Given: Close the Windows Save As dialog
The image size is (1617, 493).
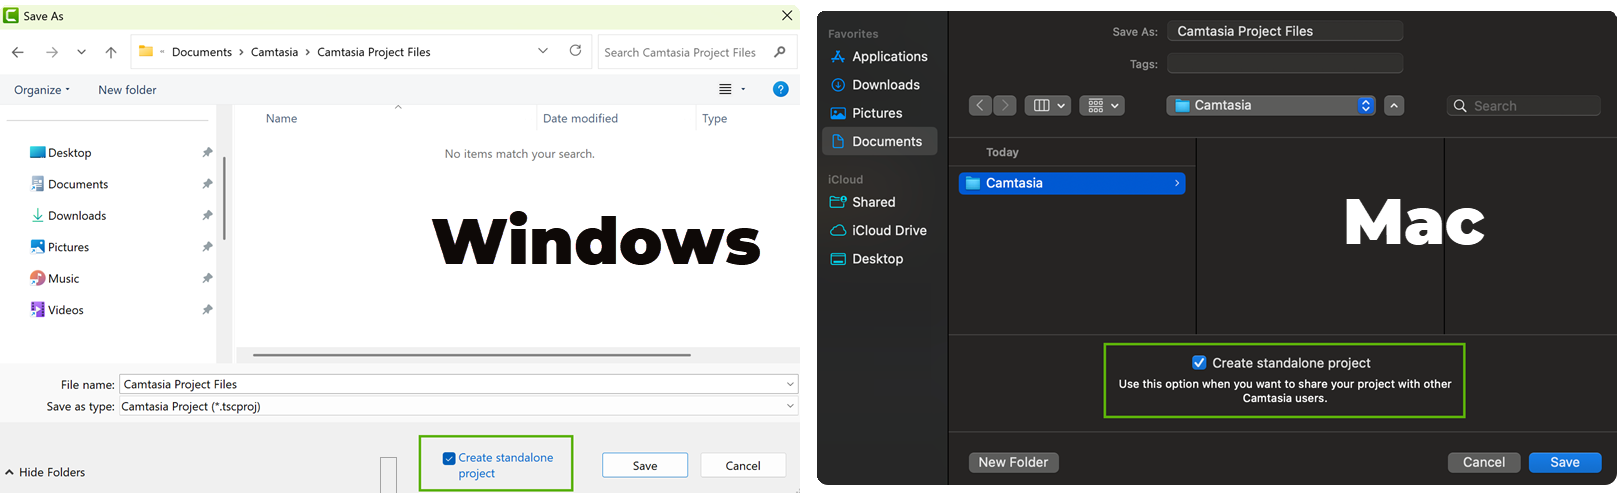Looking at the screenshot, I should click(787, 16).
